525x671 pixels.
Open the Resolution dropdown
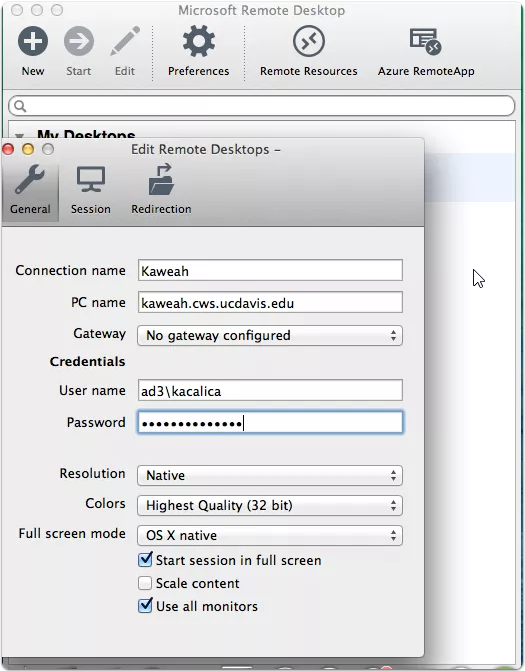(270, 475)
